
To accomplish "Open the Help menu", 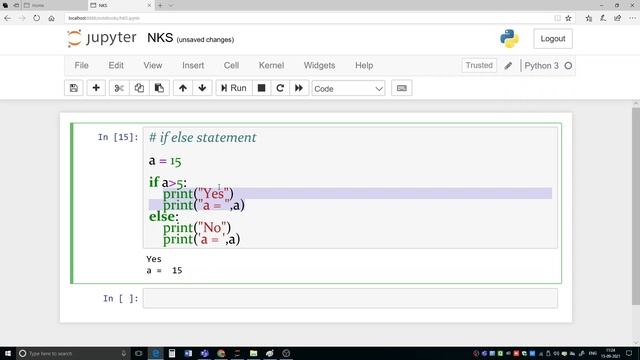I will click(364, 65).
